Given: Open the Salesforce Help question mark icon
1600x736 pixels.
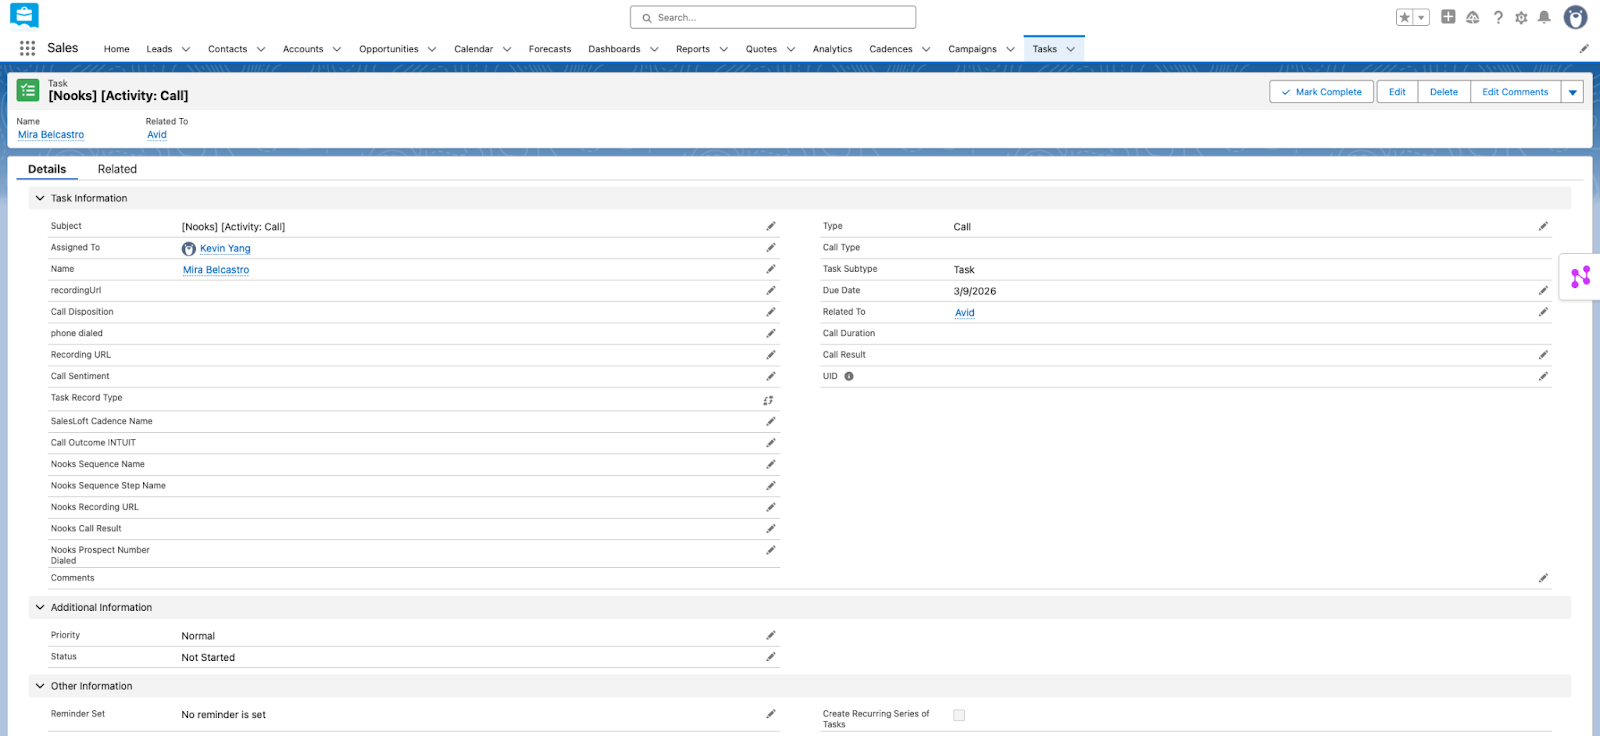Looking at the screenshot, I should [x=1498, y=17].
